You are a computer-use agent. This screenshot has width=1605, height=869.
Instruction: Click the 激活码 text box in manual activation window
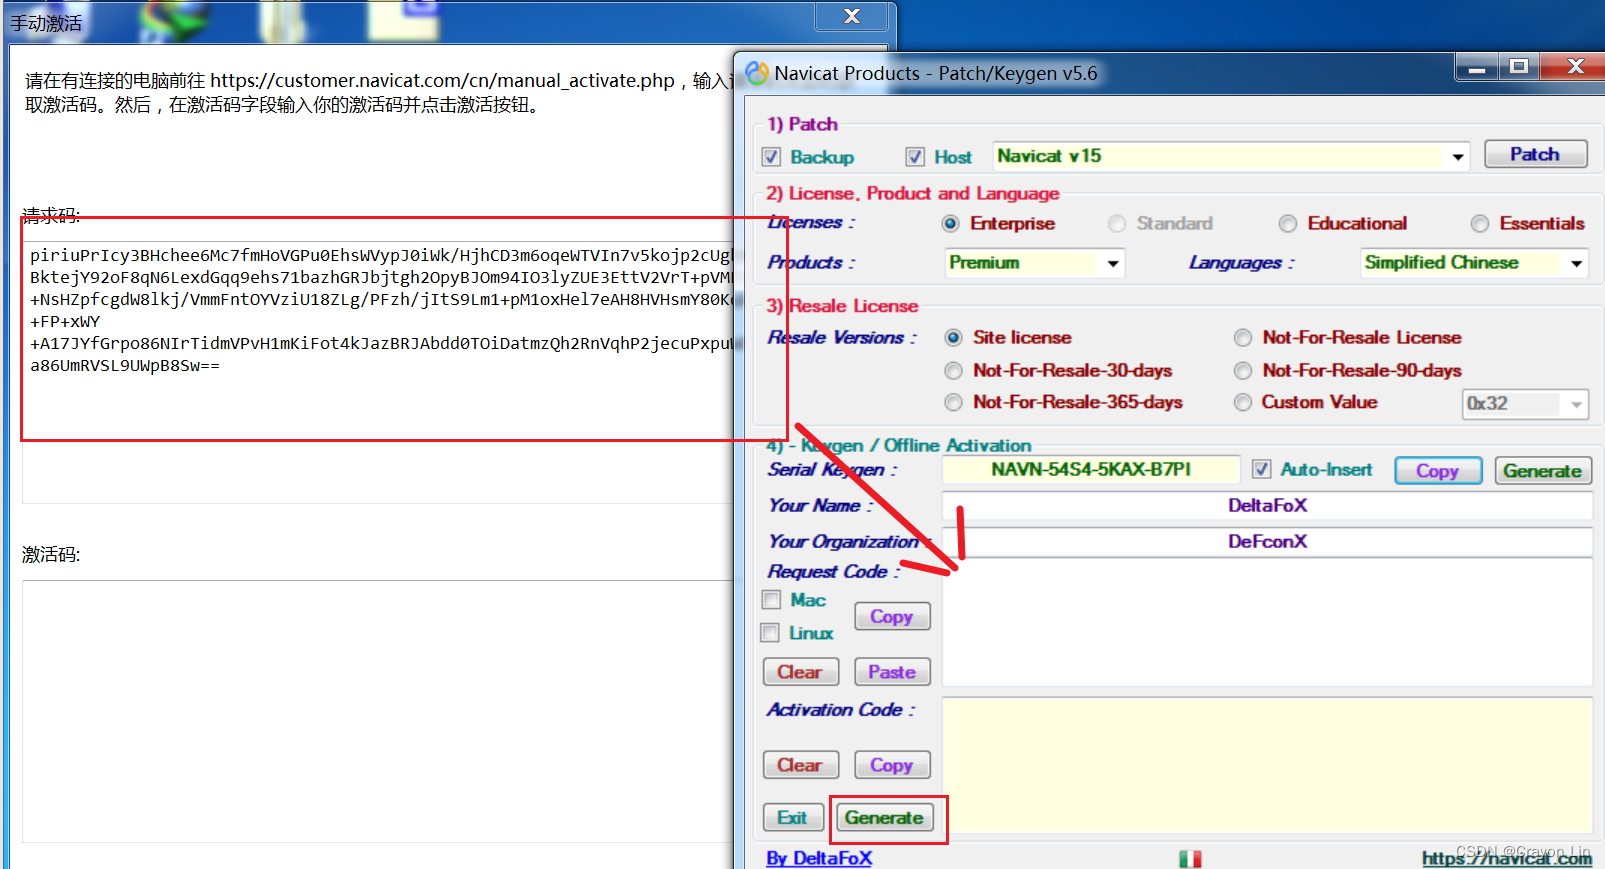click(378, 711)
